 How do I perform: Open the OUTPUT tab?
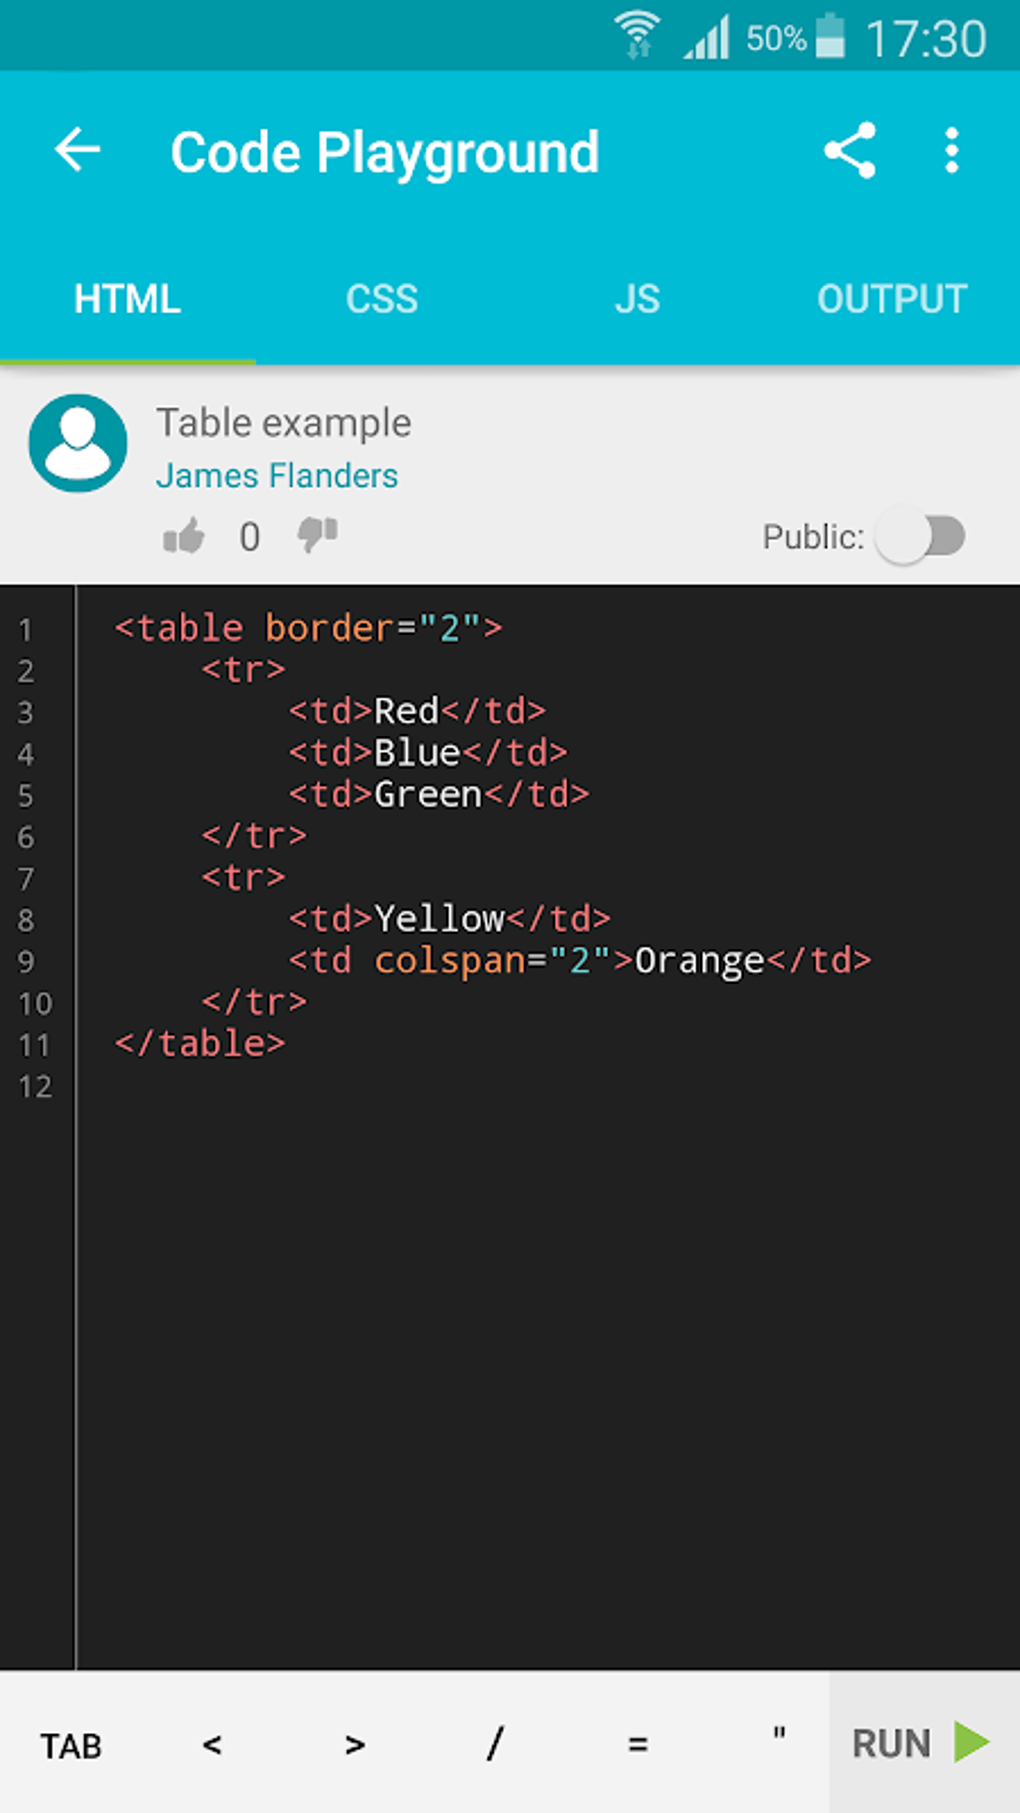click(x=891, y=298)
